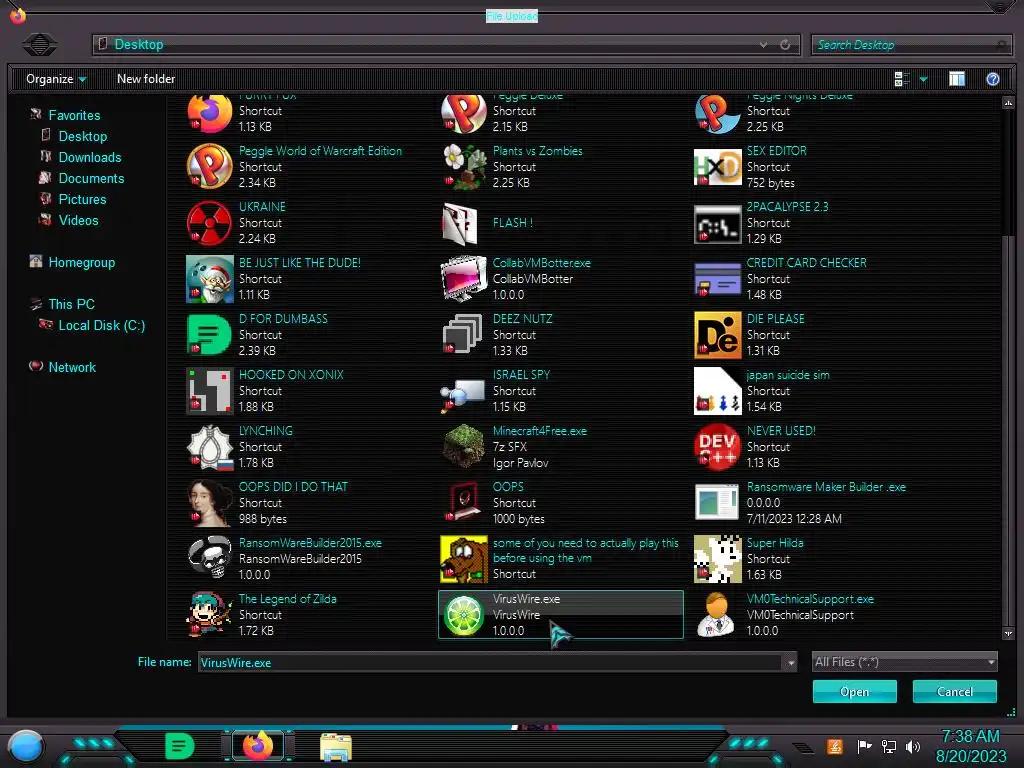The image size is (1024, 768).
Task: Click the Desktop address bar path
Action: click(x=138, y=44)
